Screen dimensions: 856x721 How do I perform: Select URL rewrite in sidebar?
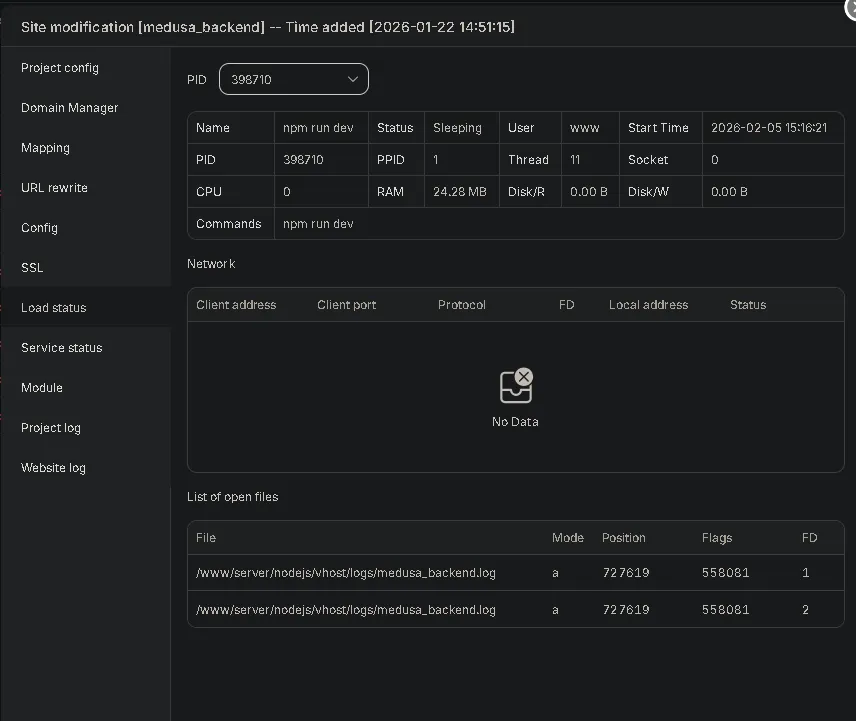tap(55, 188)
